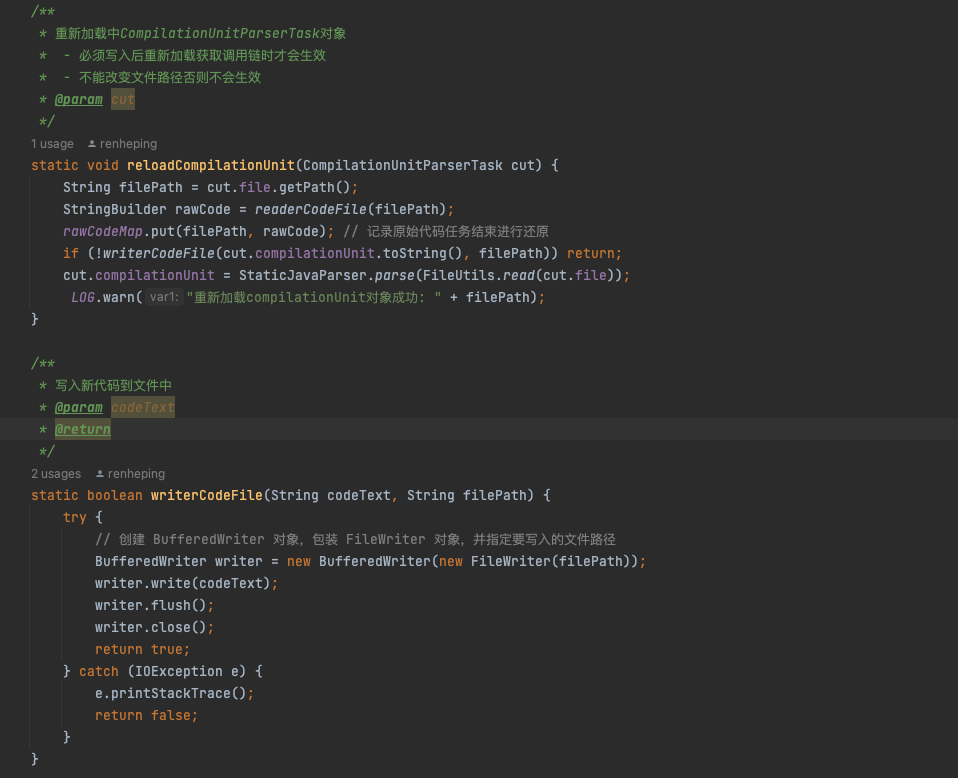
Task: Click the "catch" keyword
Action: click(99, 672)
